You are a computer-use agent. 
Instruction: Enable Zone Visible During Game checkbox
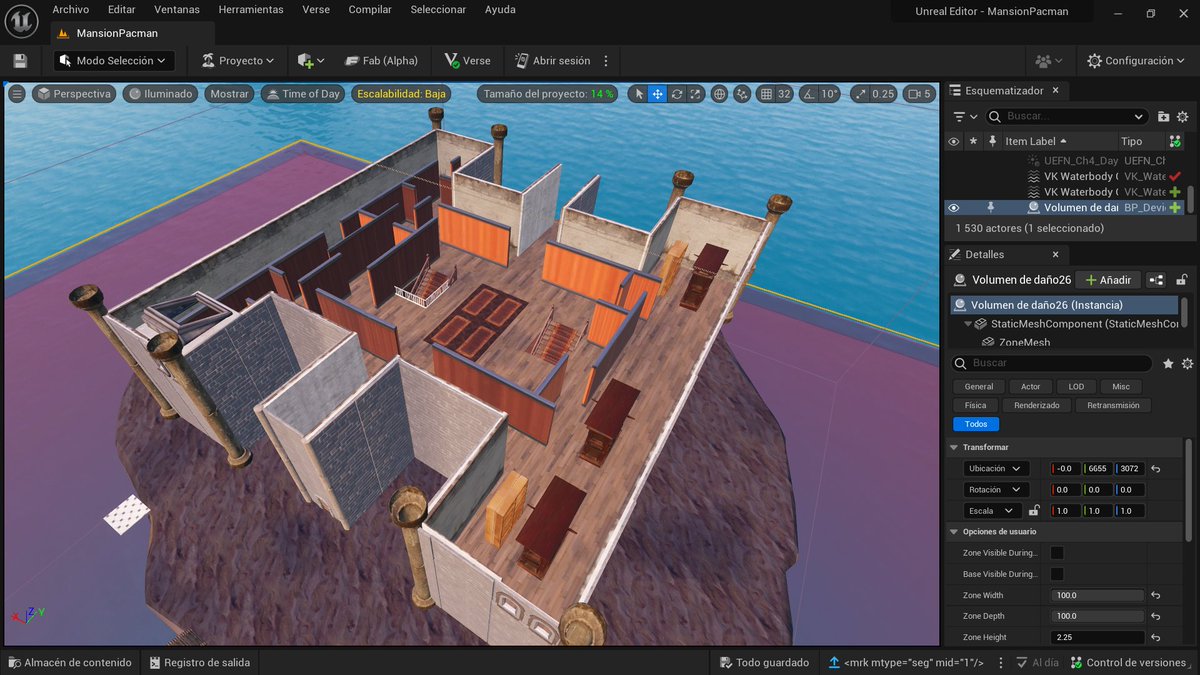1057,553
